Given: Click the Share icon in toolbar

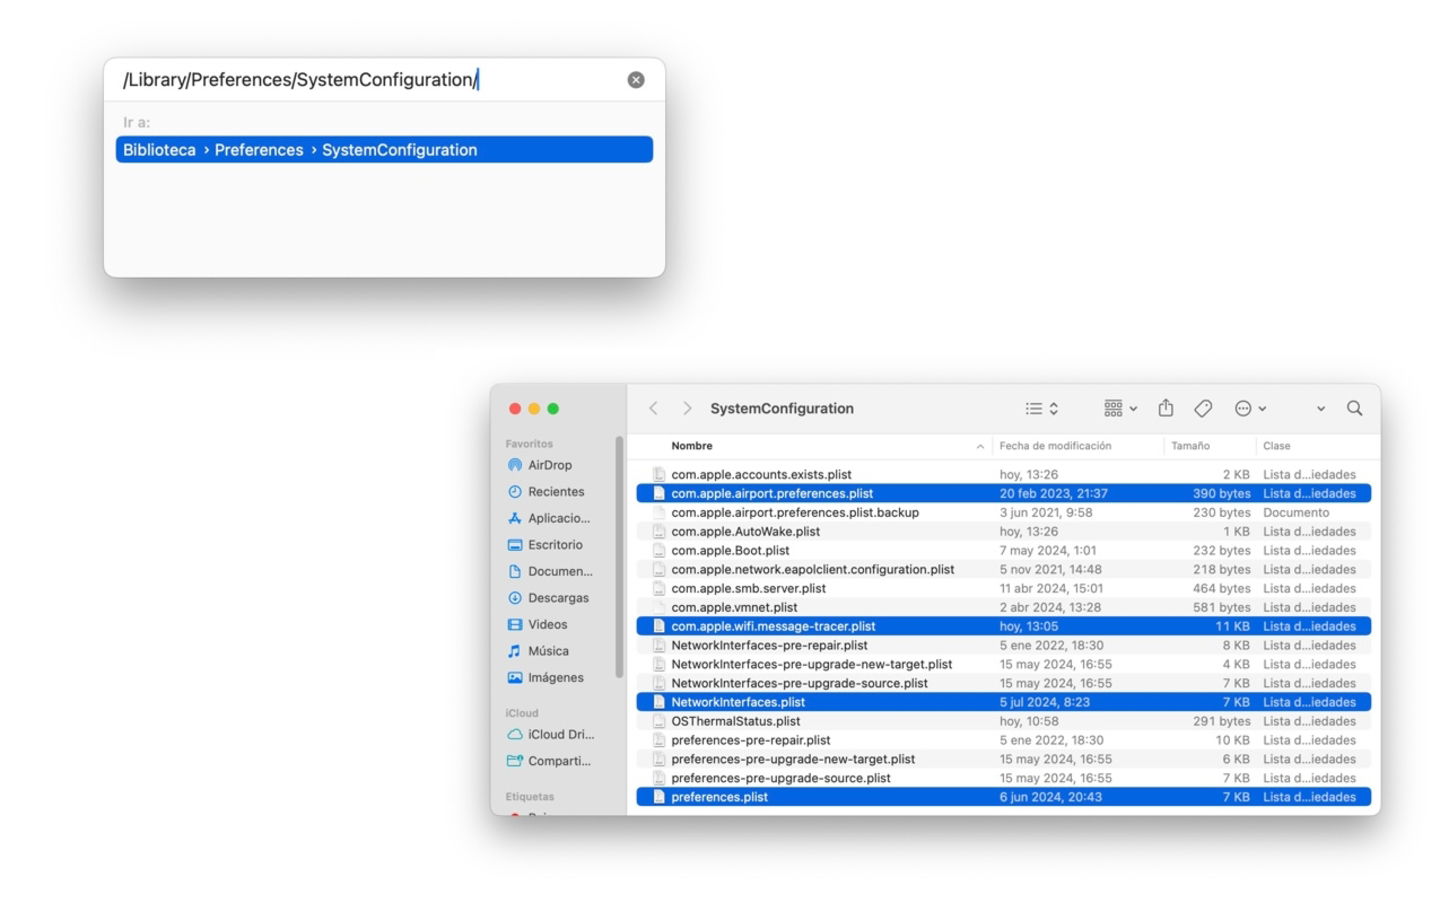Looking at the screenshot, I should tap(1166, 408).
